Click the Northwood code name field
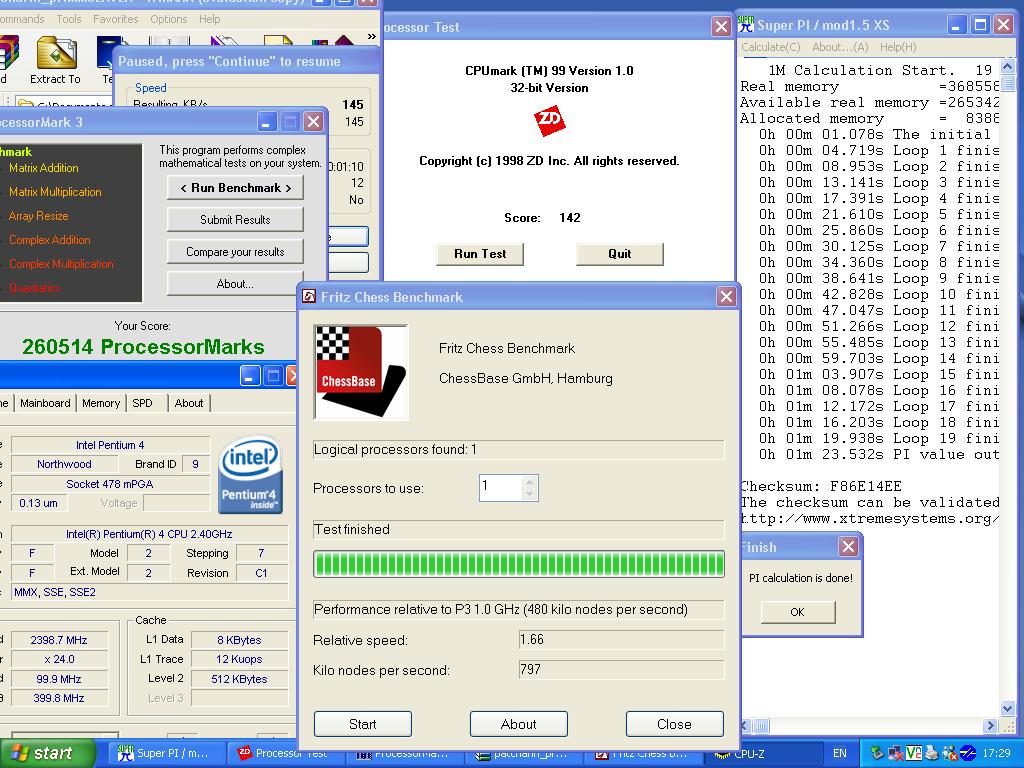 (x=64, y=464)
